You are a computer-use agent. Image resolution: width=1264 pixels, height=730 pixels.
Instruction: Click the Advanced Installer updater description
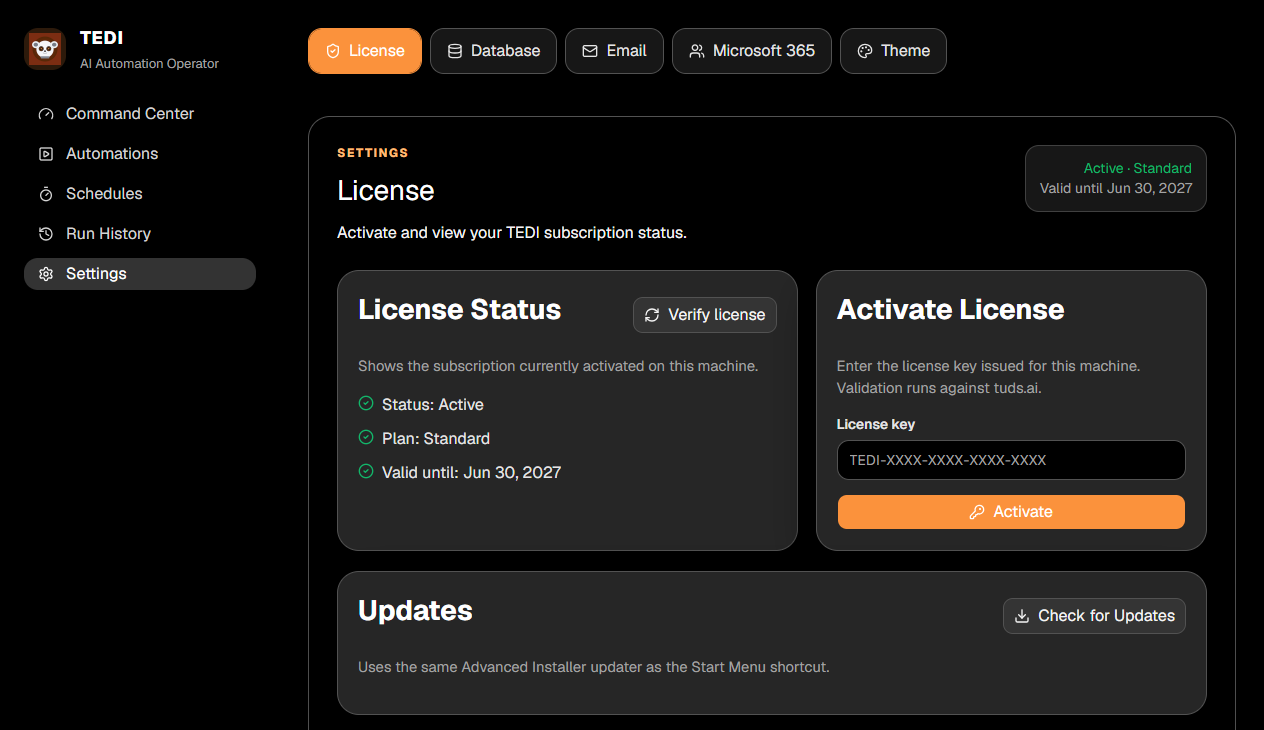pyautogui.click(x=594, y=666)
